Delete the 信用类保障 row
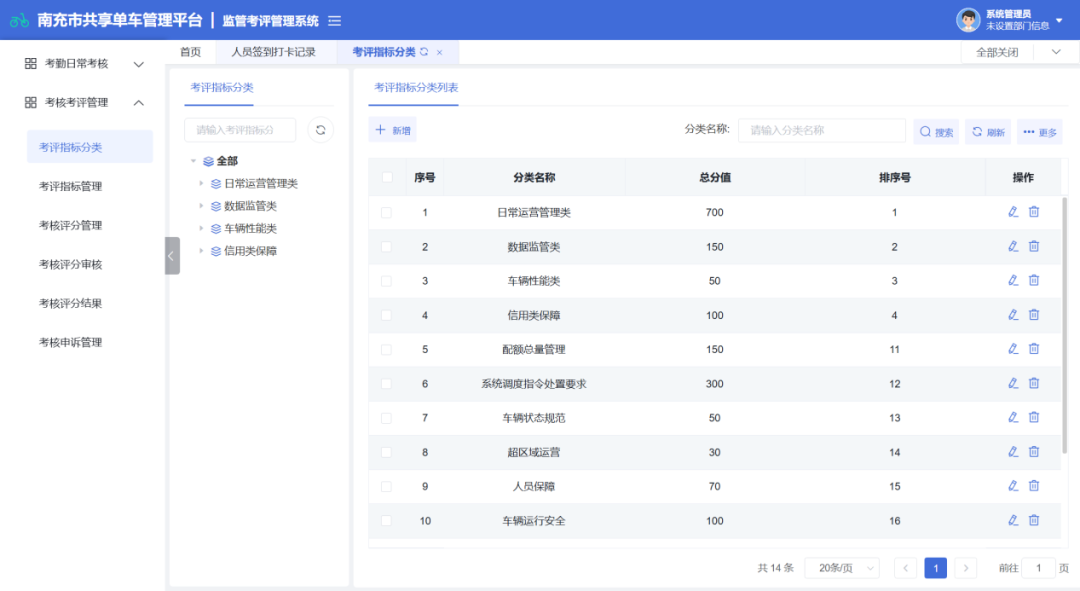1080x591 pixels. pyautogui.click(x=1034, y=315)
